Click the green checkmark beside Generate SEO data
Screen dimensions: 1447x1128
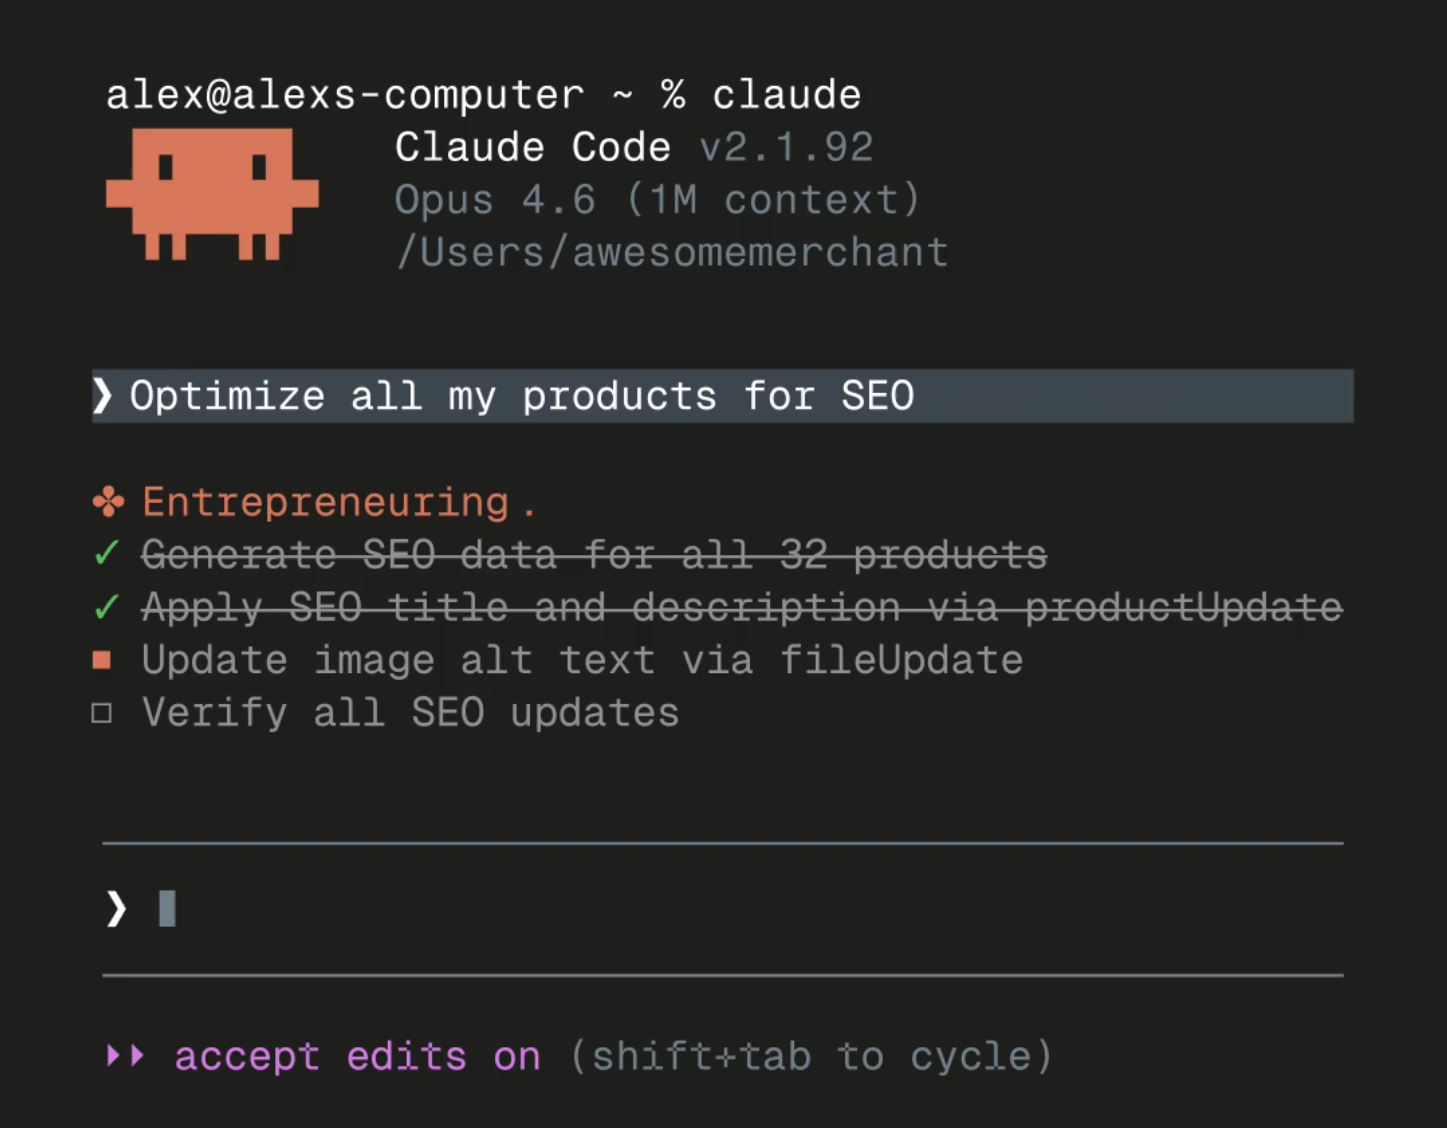pos(106,553)
